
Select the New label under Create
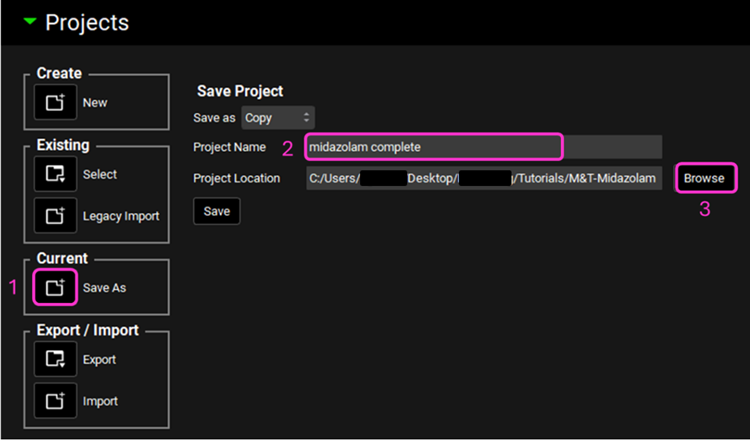tap(95, 103)
